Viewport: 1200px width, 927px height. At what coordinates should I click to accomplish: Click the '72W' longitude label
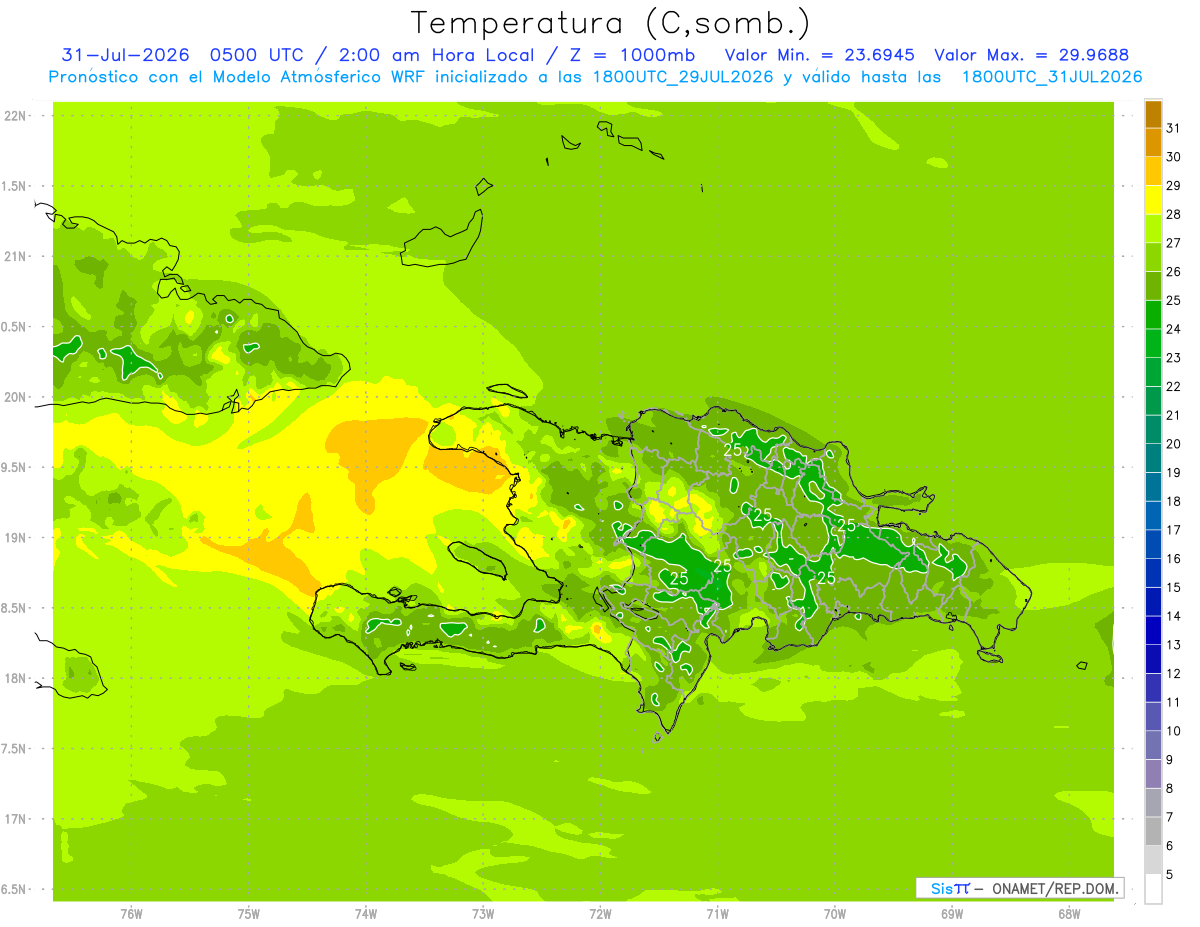[x=600, y=915]
